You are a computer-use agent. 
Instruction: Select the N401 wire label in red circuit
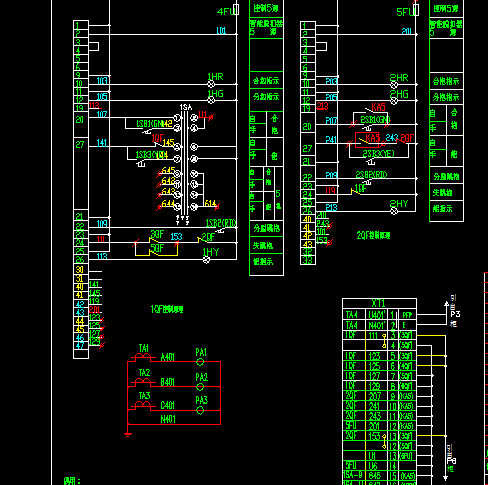point(168,419)
